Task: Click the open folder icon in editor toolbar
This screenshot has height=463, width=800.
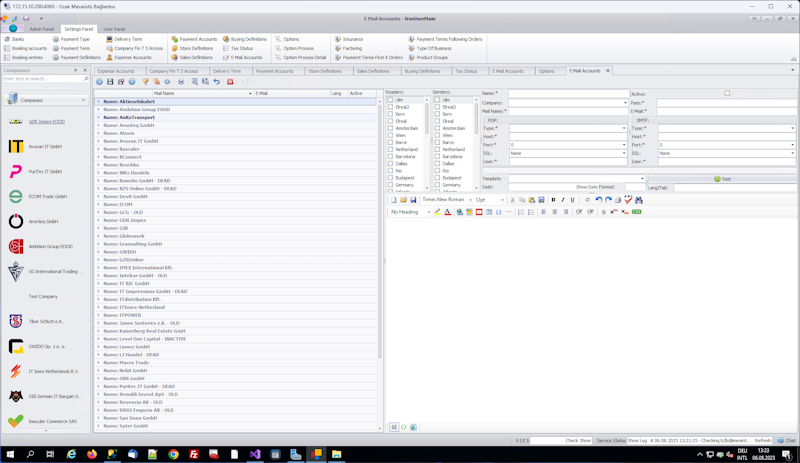Action: click(403, 200)
